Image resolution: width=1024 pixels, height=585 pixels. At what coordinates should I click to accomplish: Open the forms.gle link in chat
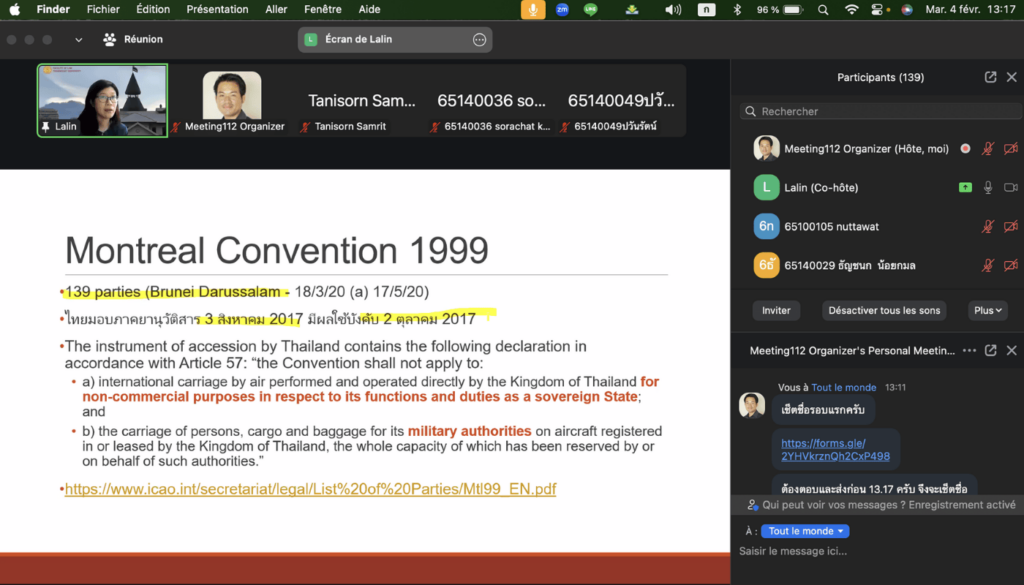[835, 450]
